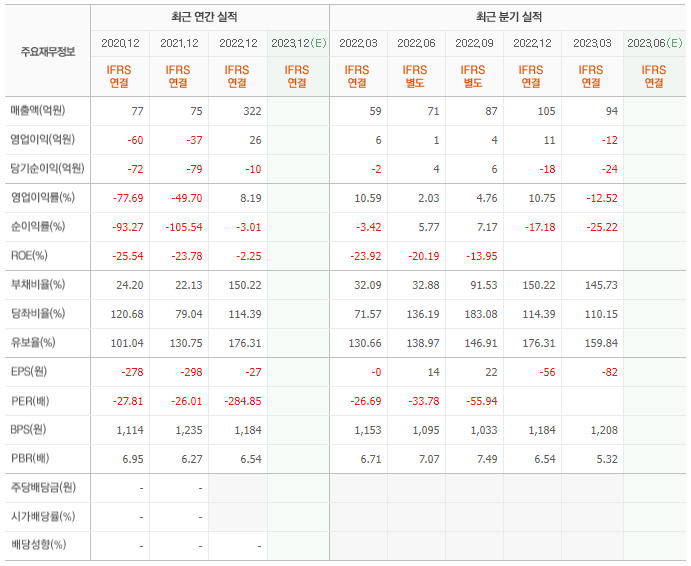Select the 2023.03 quarterly column header
The width and height of the screenshot is (691, 566).
point(592,43)
